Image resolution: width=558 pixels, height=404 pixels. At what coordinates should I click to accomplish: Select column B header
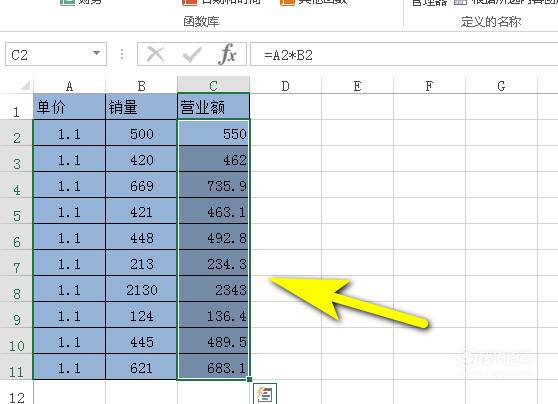141,85
